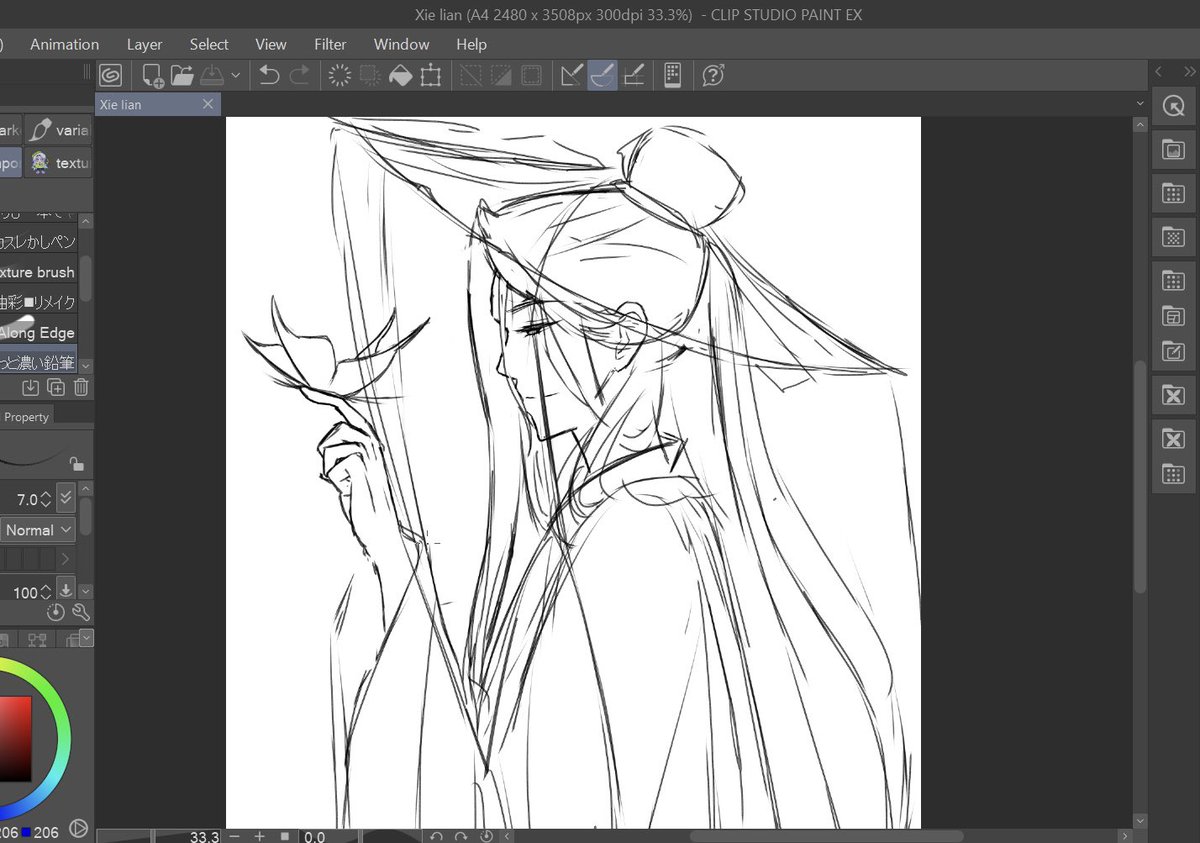Switch to the Xie lian canvas tab
This screenshot has height=843, width=1200.
148,104
